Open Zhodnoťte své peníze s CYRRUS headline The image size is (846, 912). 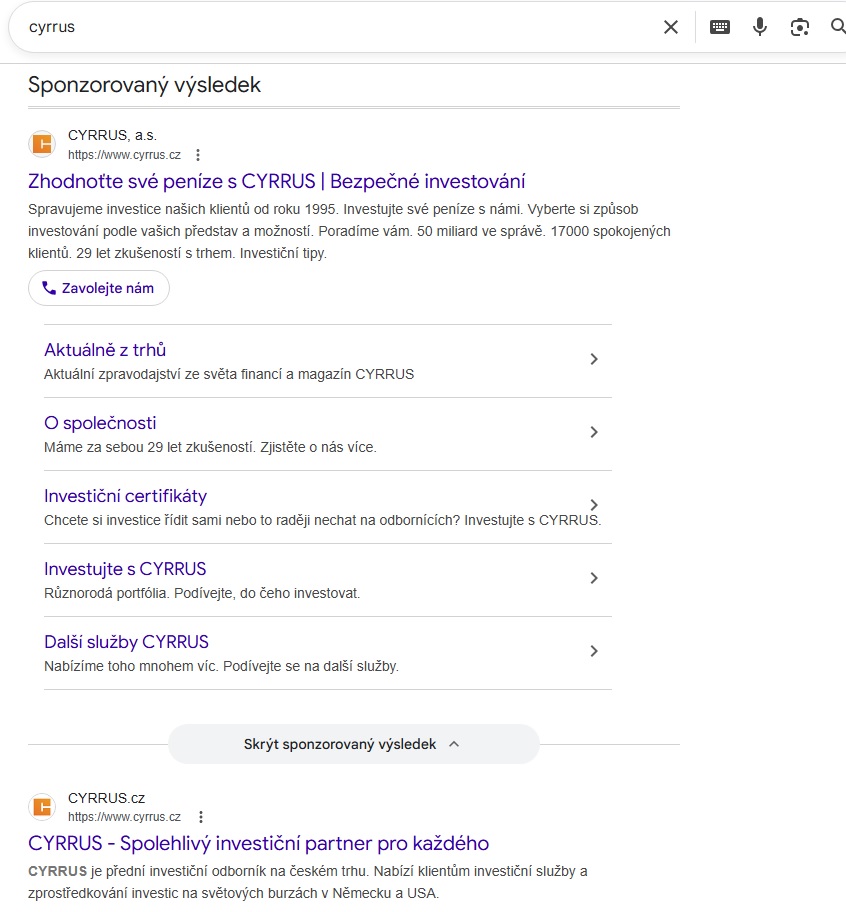point(276,181)
